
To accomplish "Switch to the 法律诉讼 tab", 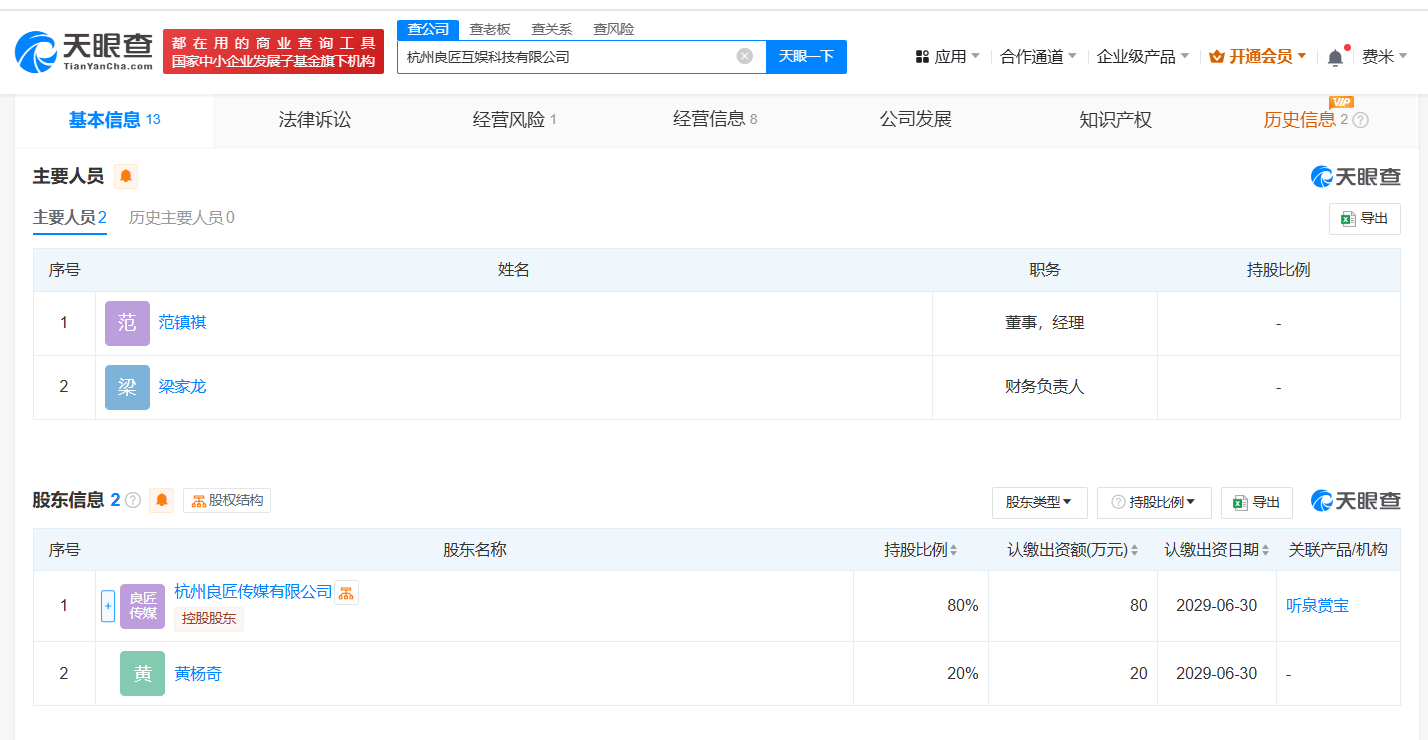I will click(315, 120).
